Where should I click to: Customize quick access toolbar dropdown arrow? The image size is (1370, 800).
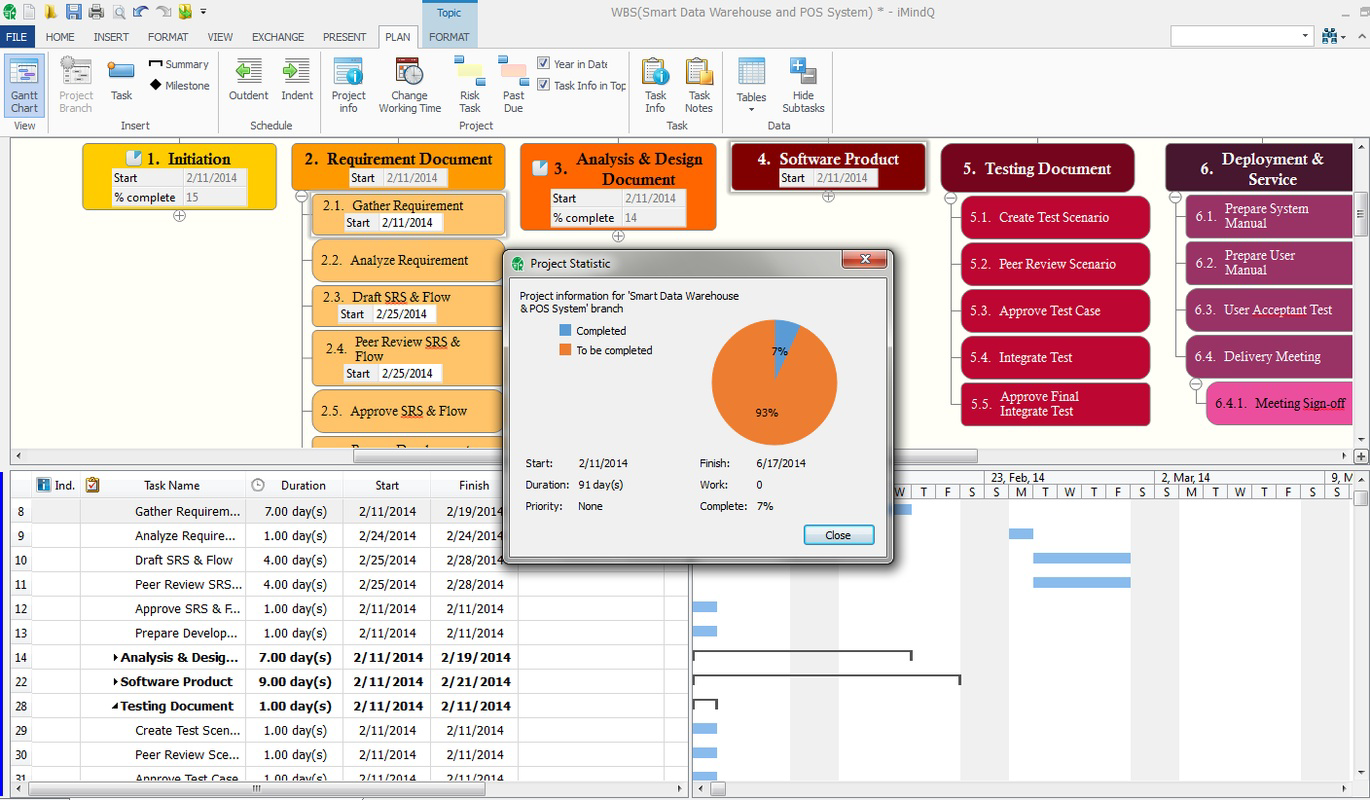204,12
